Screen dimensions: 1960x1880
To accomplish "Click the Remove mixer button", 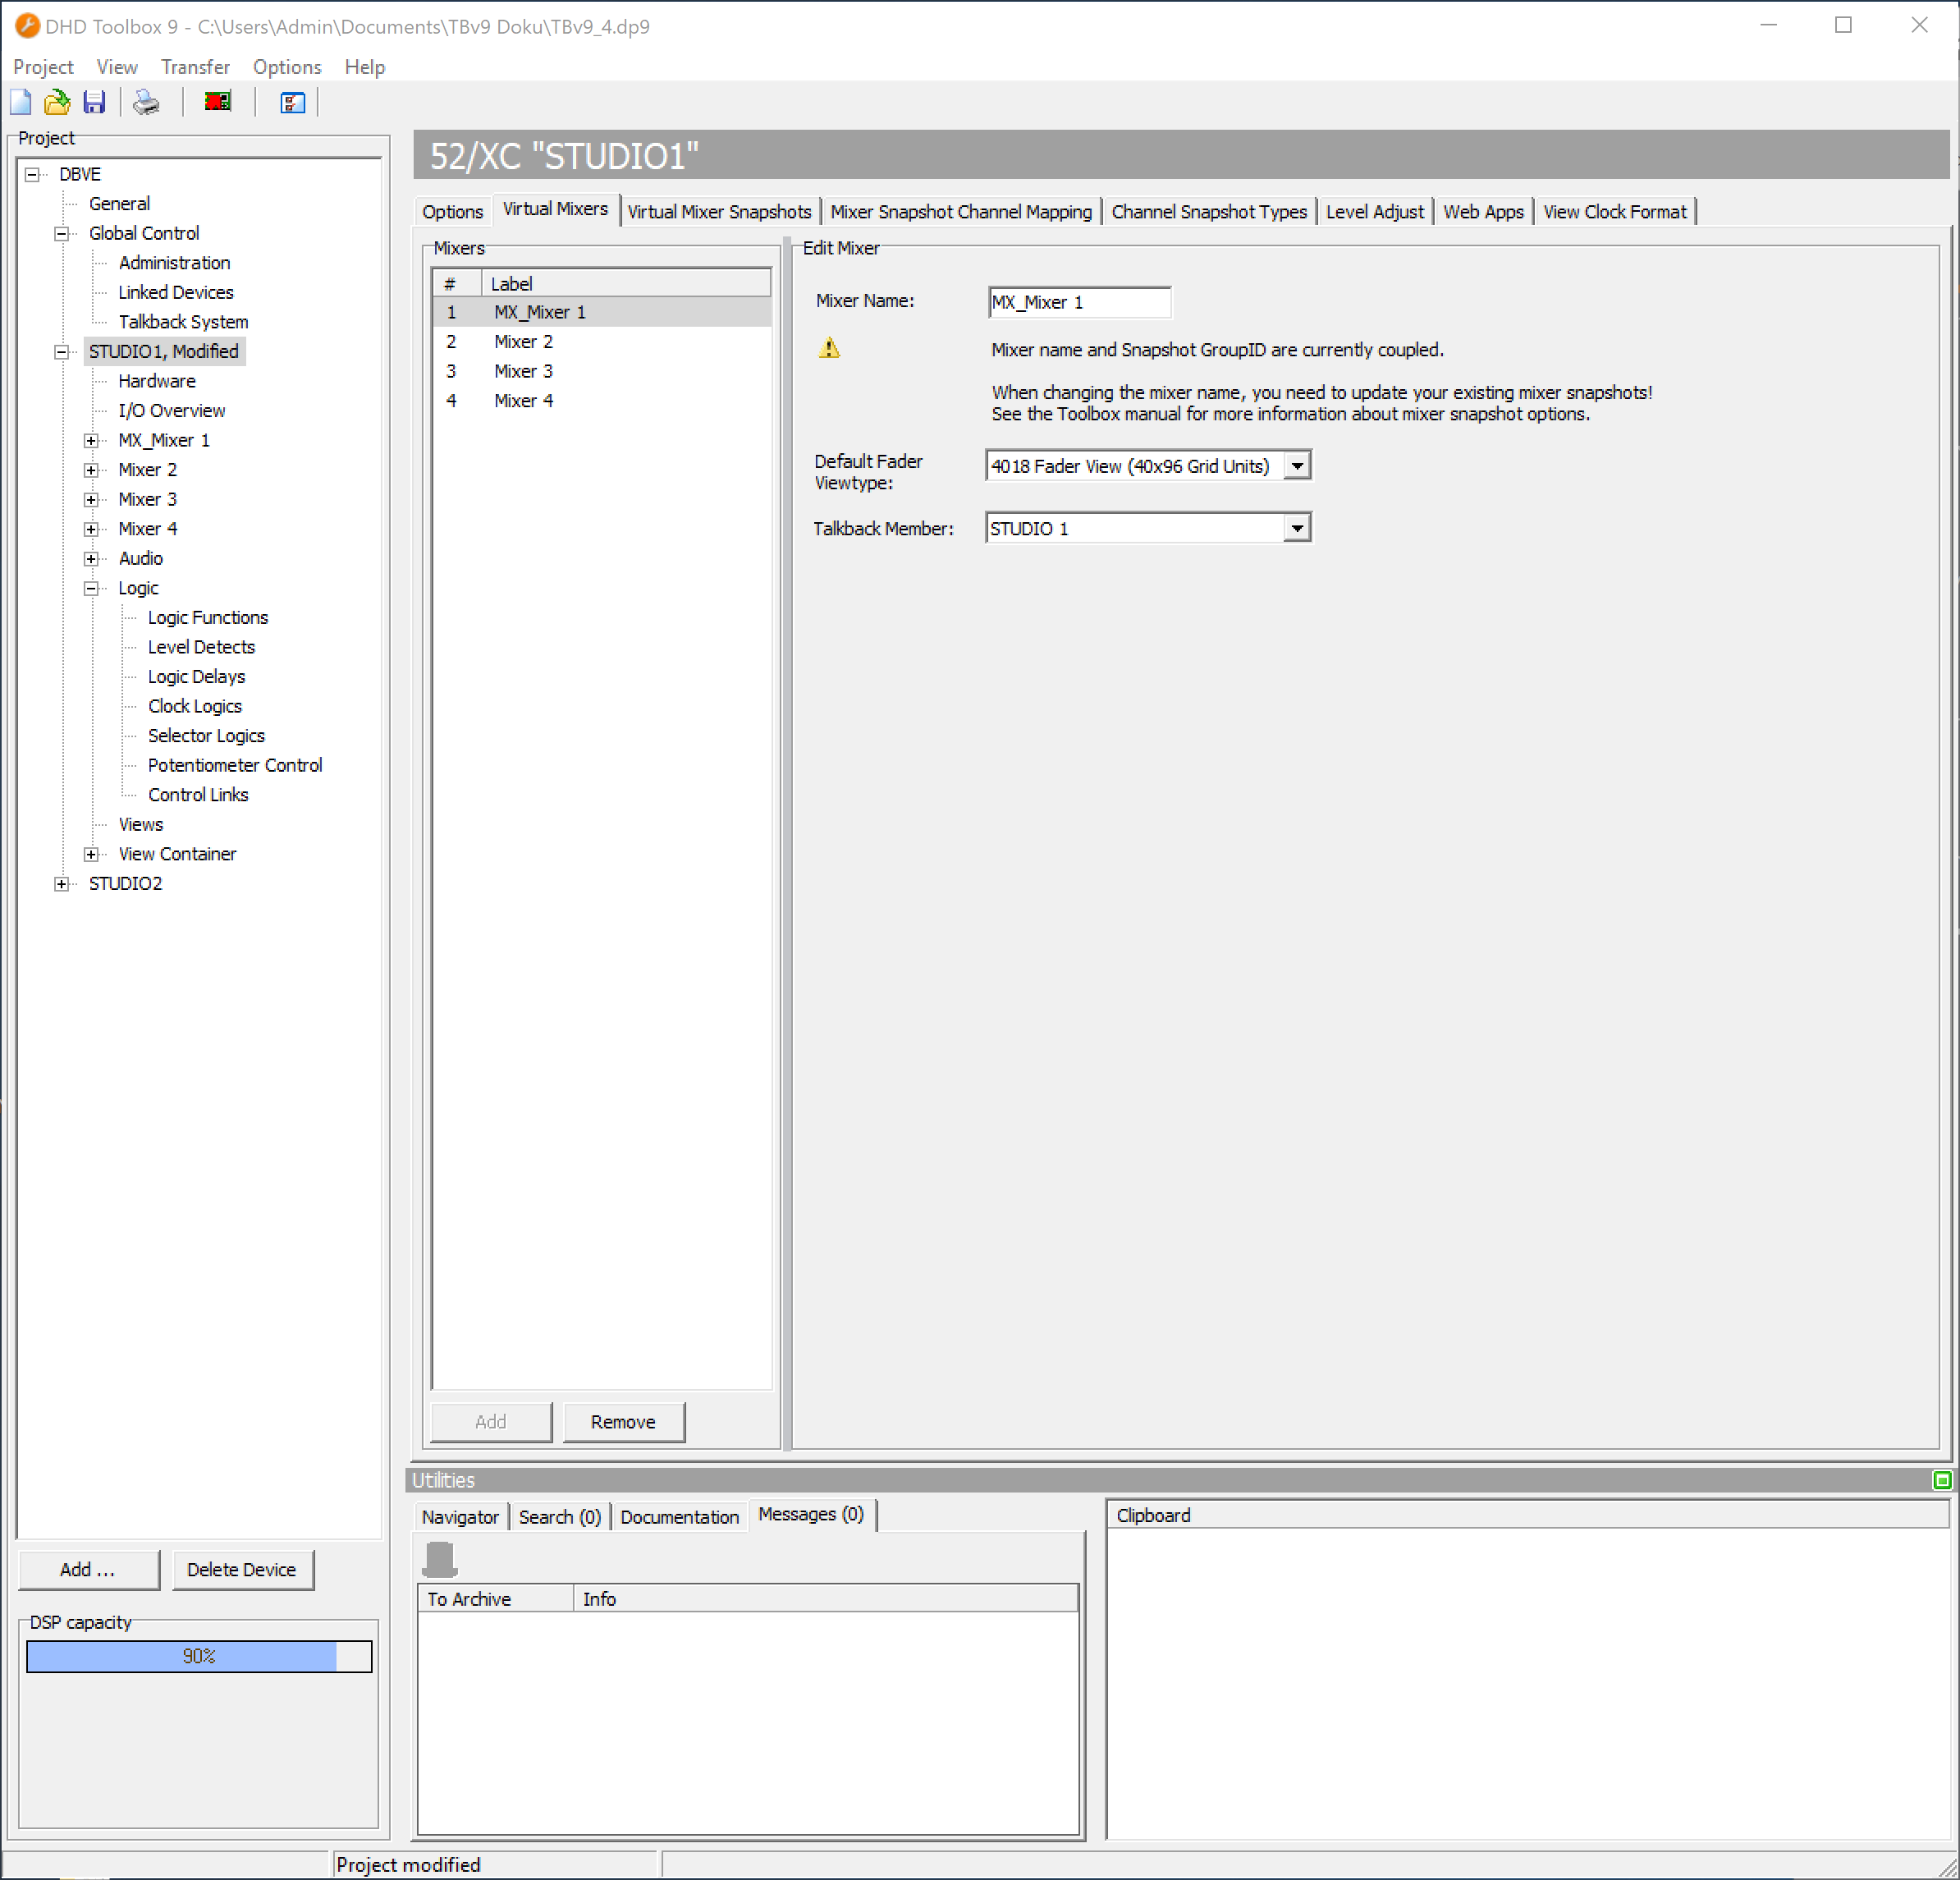I will click(x=623, y=1422).
